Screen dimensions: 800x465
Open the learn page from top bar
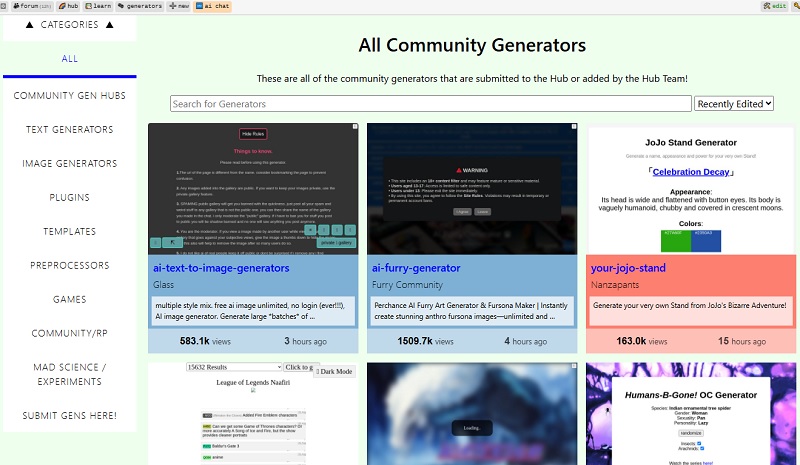(x=102, y=6)
